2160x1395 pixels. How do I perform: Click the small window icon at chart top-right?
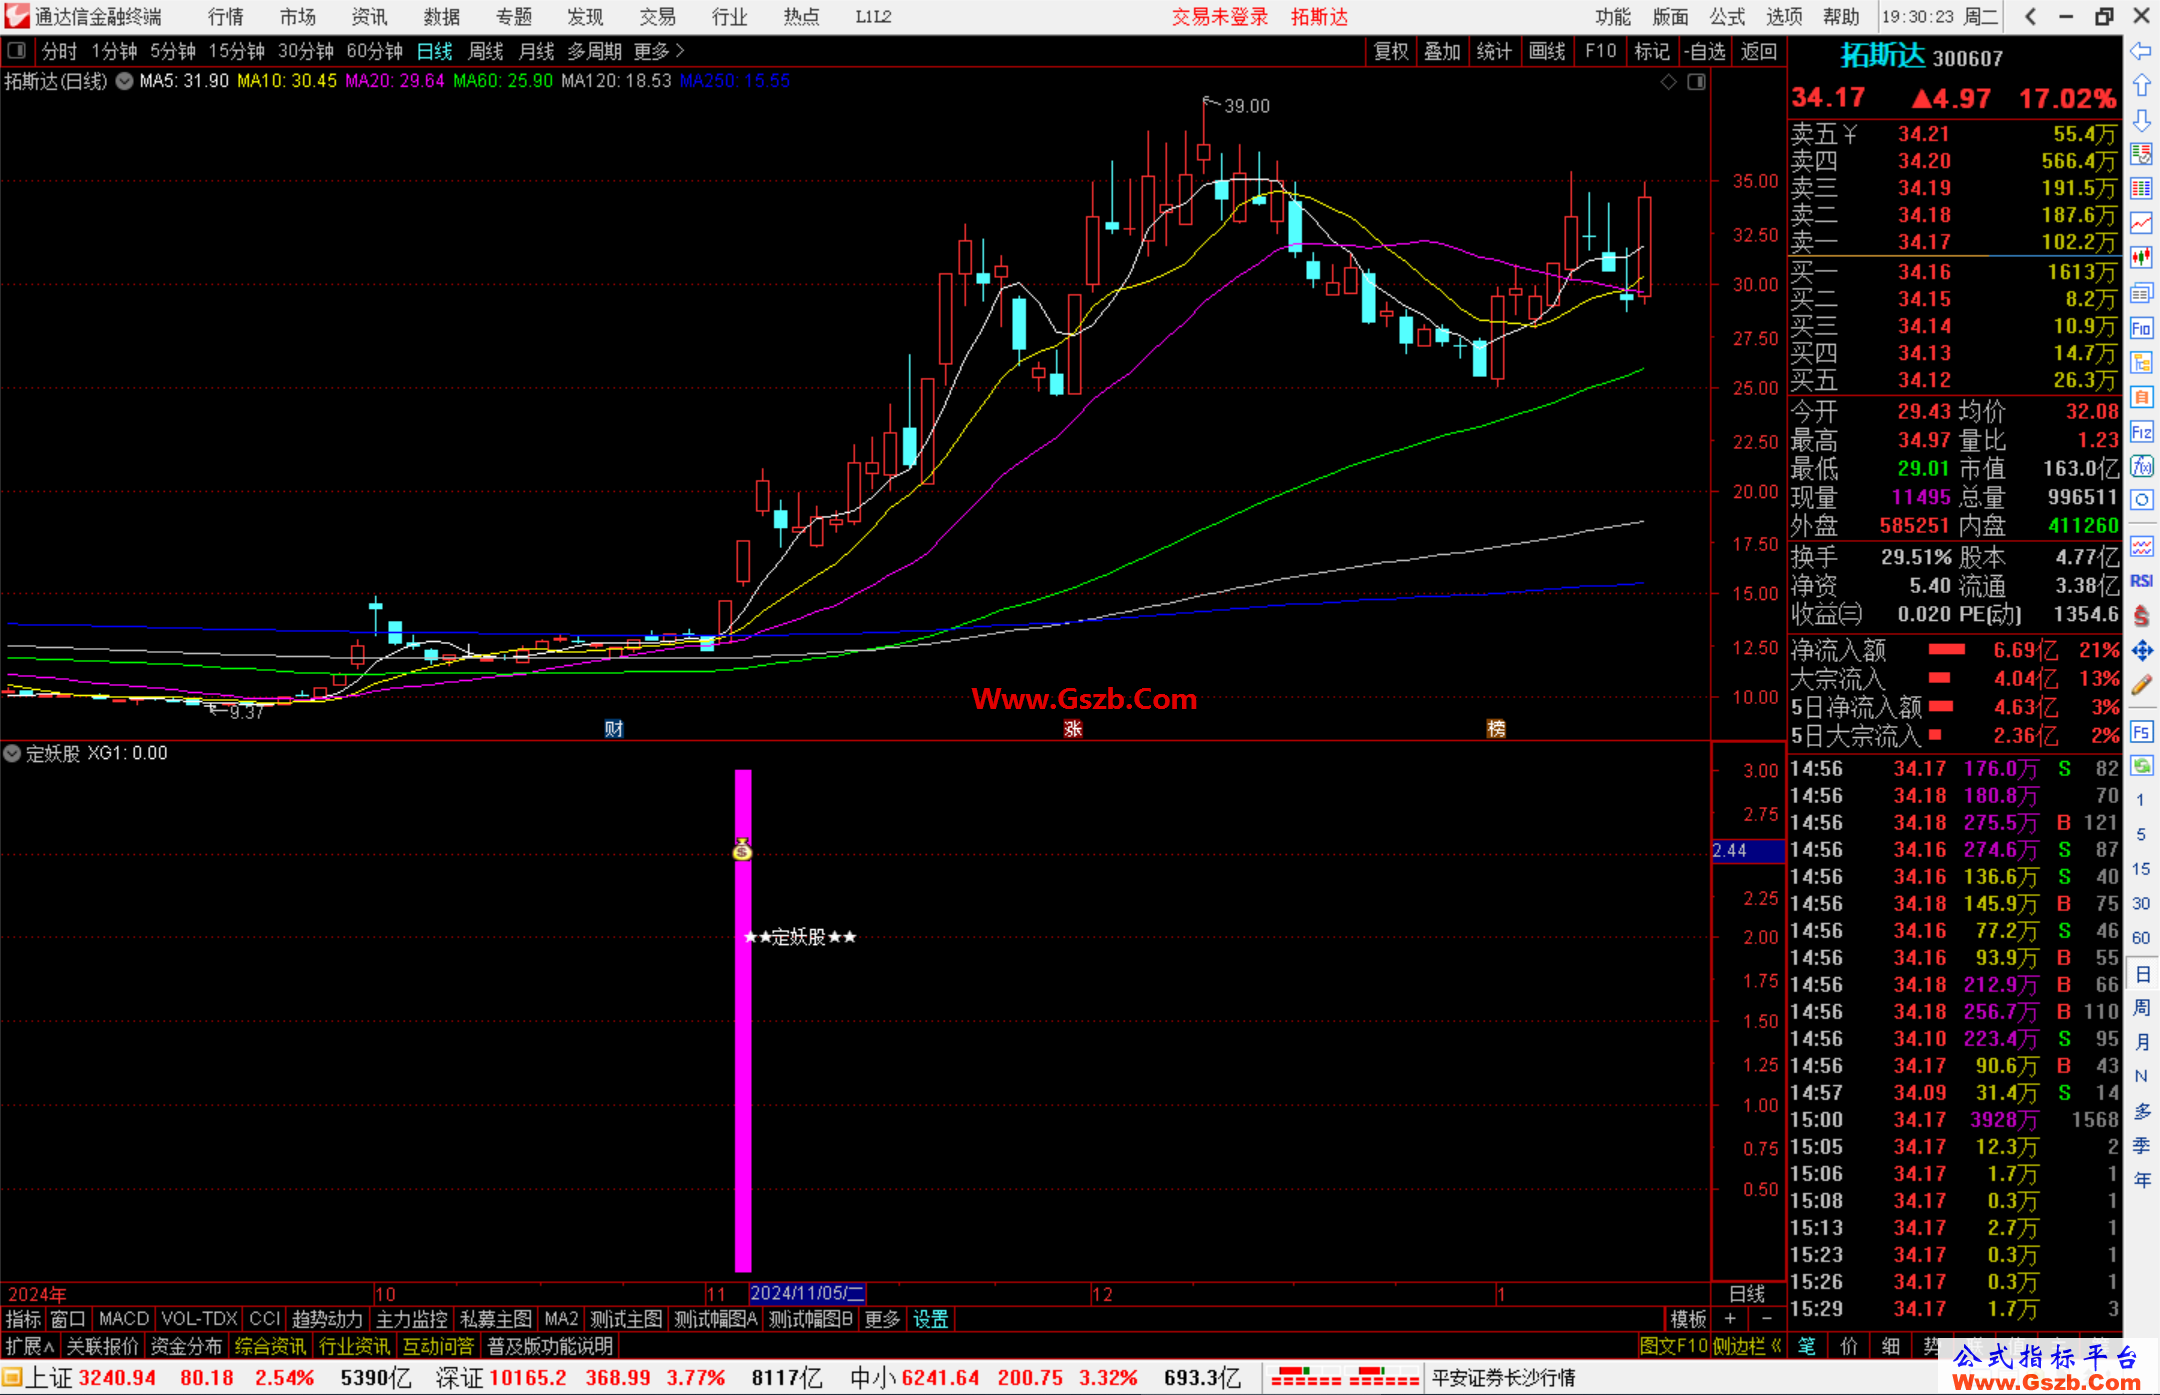pos(1696,82)
